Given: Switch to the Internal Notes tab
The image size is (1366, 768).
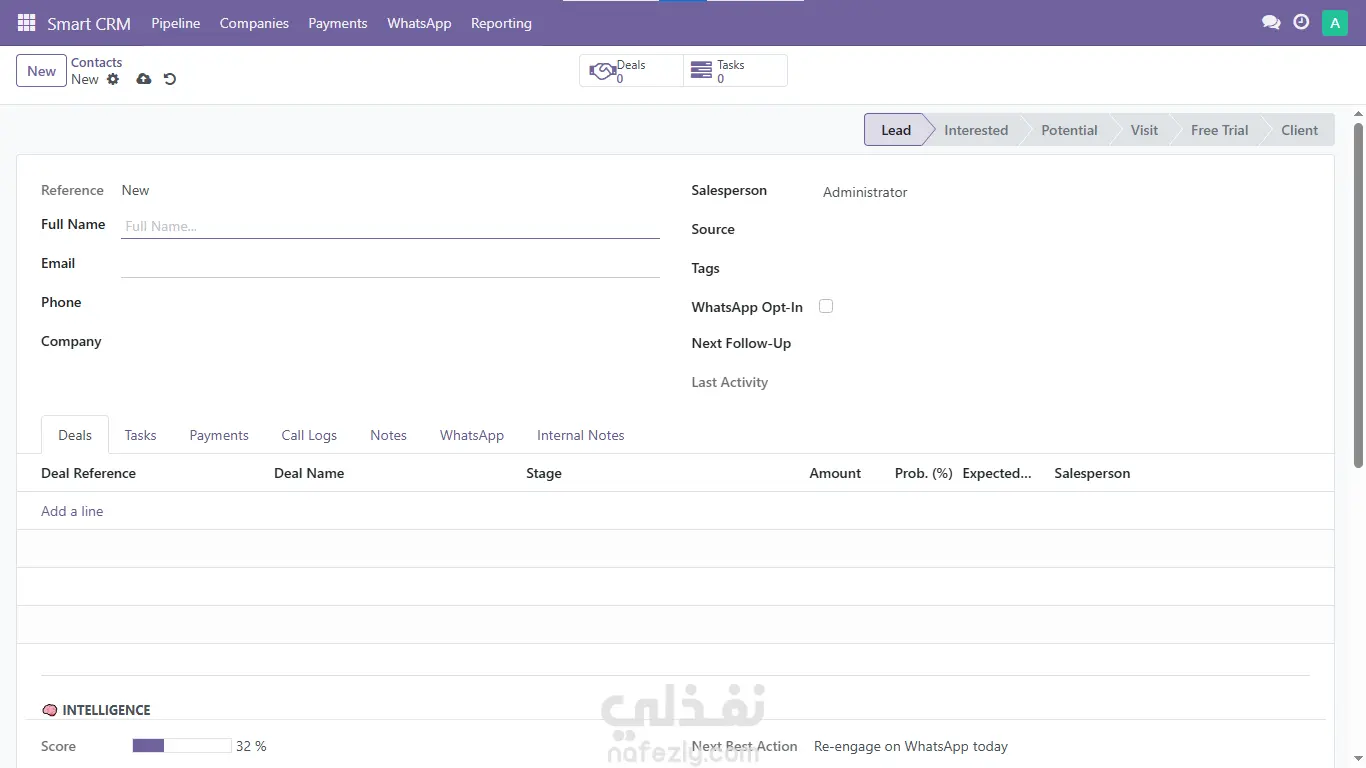Looking at the screenshot, I should pos(580,435).
